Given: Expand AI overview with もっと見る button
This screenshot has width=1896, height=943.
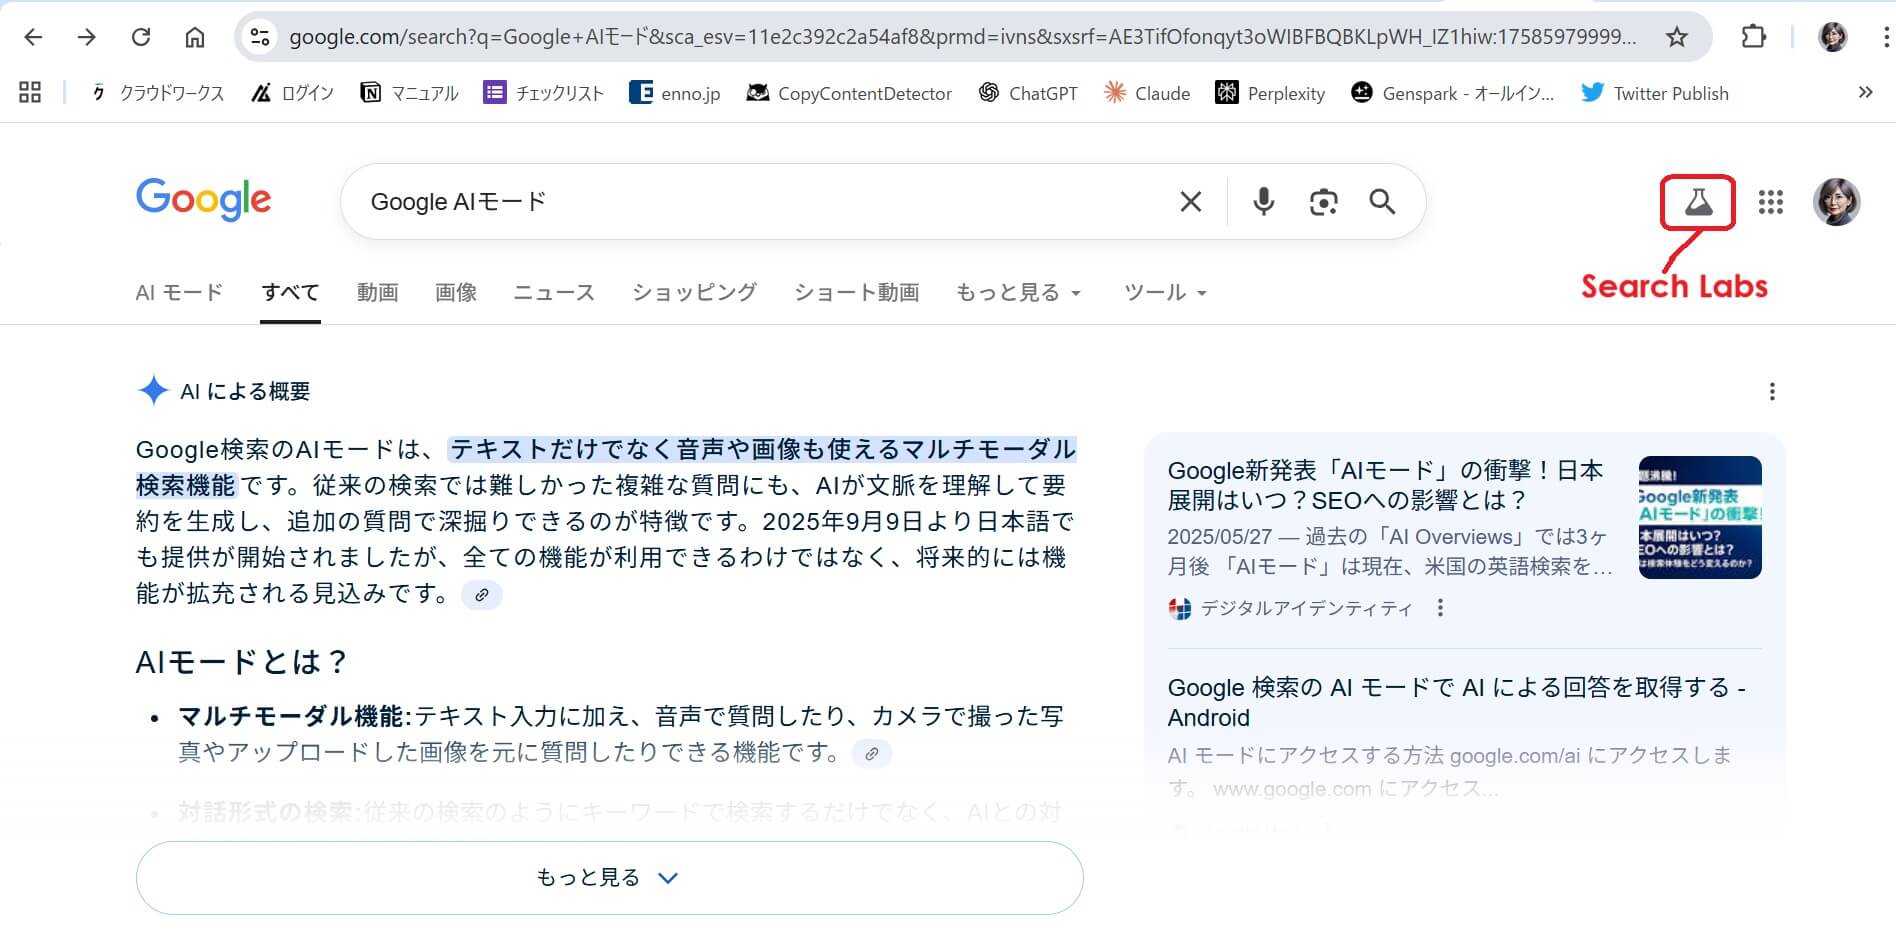Looking at the screenshot, I should [x=609, y=878].
